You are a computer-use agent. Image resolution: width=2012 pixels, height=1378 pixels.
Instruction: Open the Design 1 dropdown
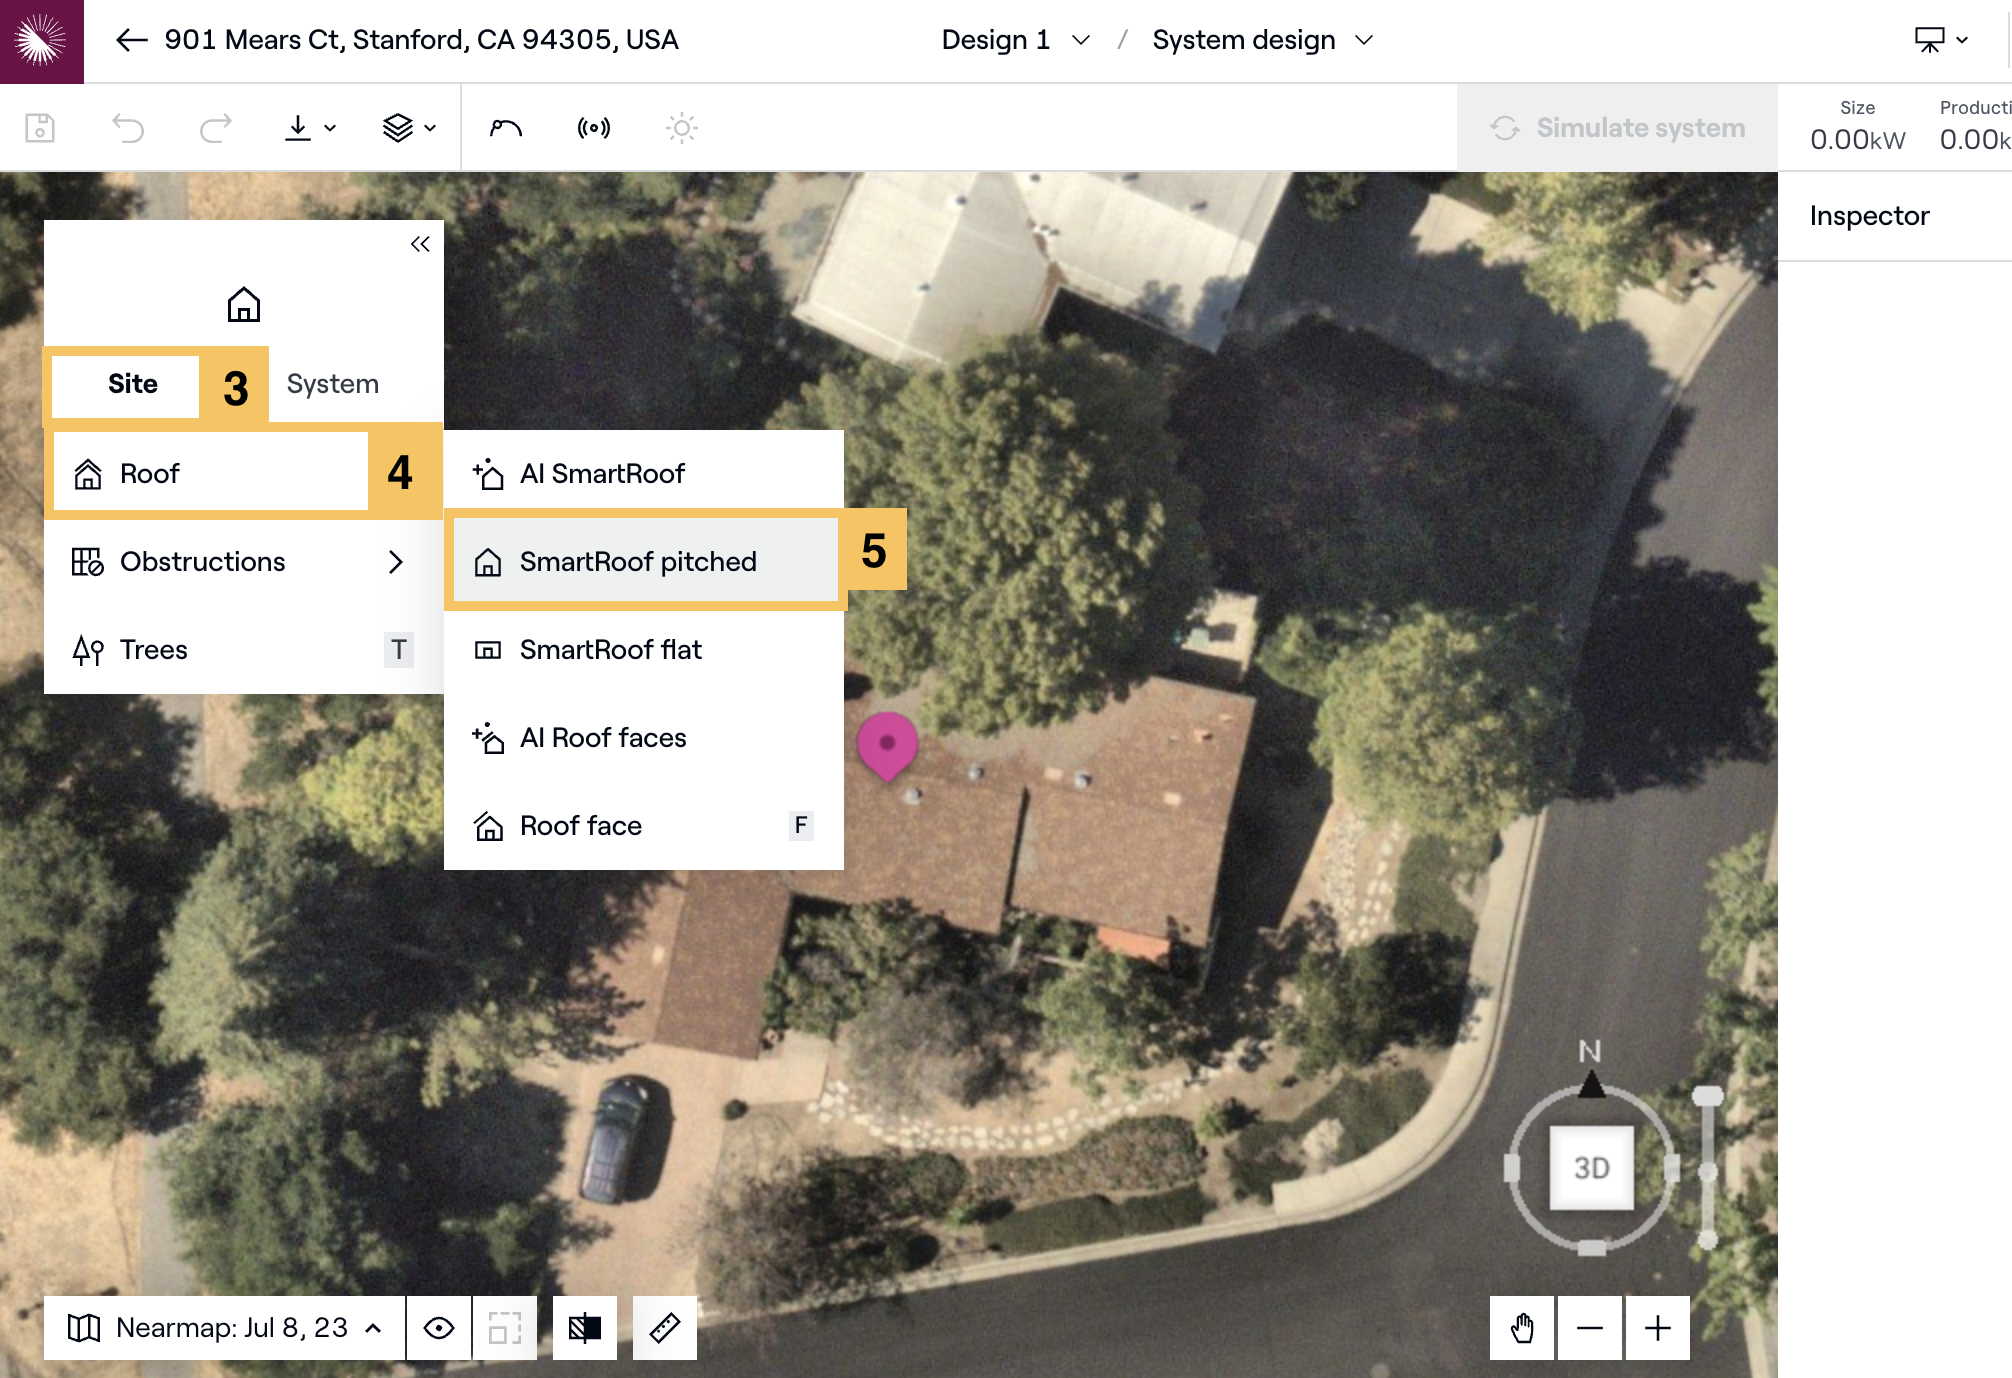click(1014, 40)
